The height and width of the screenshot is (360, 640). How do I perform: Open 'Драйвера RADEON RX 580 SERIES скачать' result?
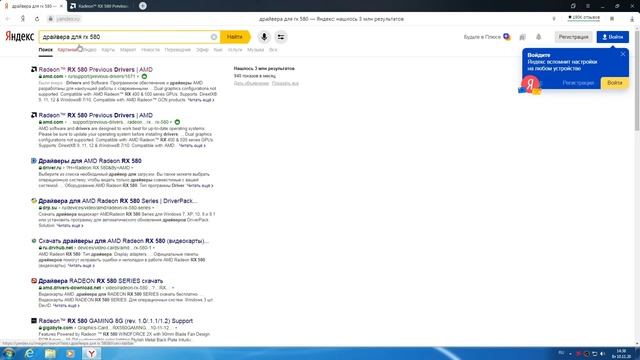100,281
